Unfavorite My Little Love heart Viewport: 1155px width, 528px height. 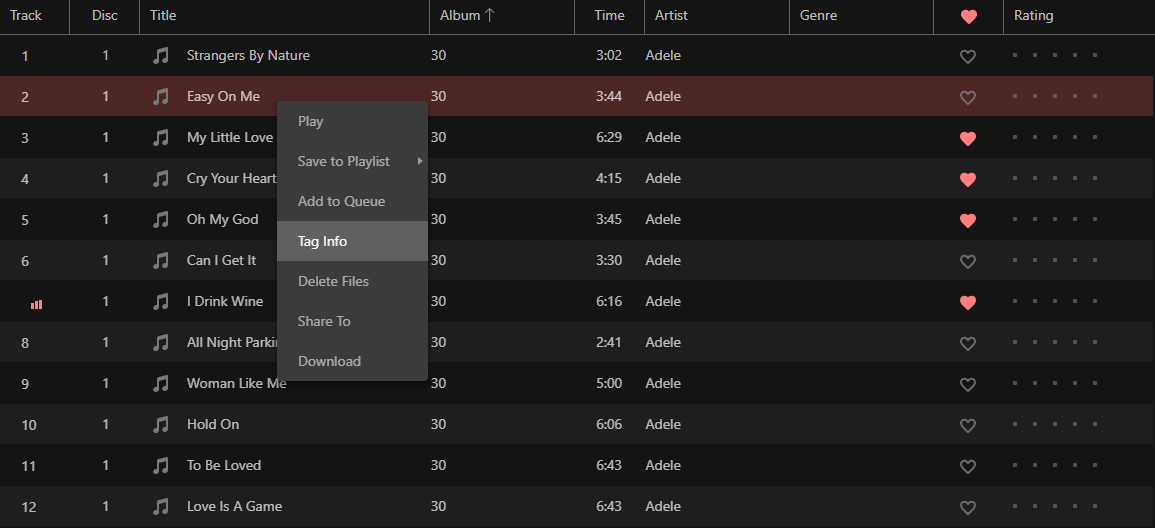968,138
